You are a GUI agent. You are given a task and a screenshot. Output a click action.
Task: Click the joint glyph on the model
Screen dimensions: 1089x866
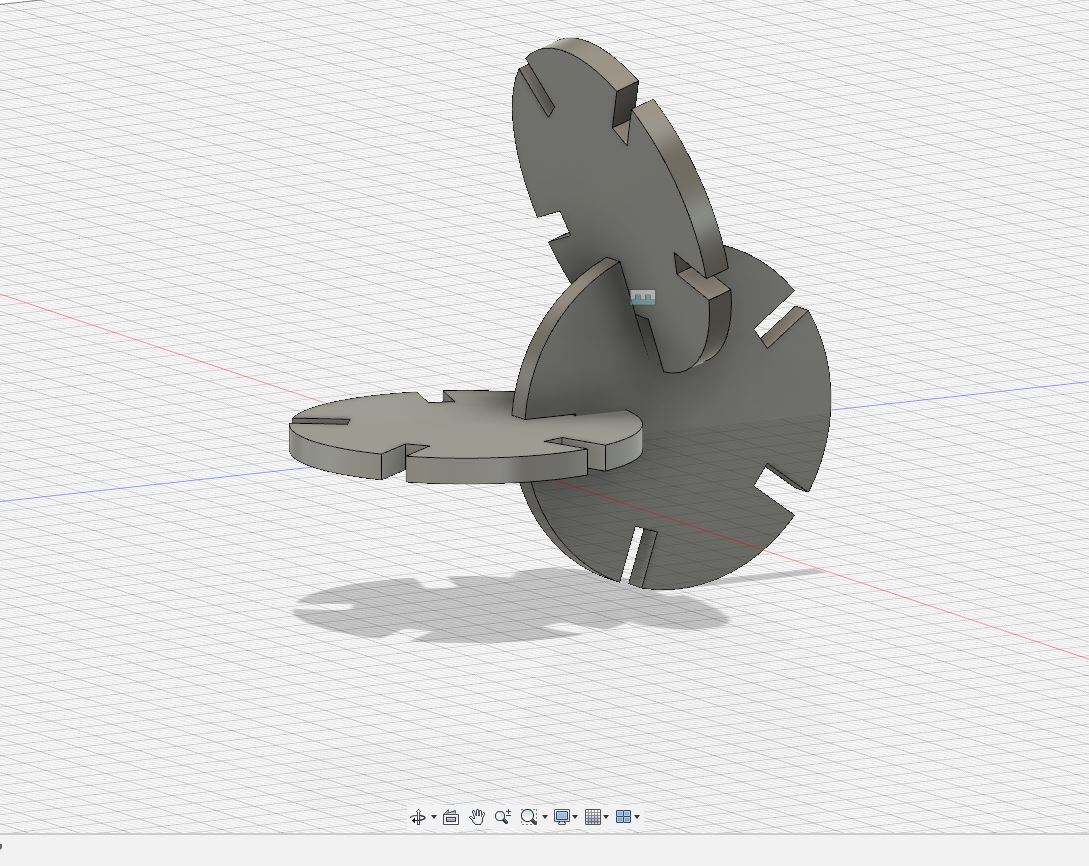(642, 298)
